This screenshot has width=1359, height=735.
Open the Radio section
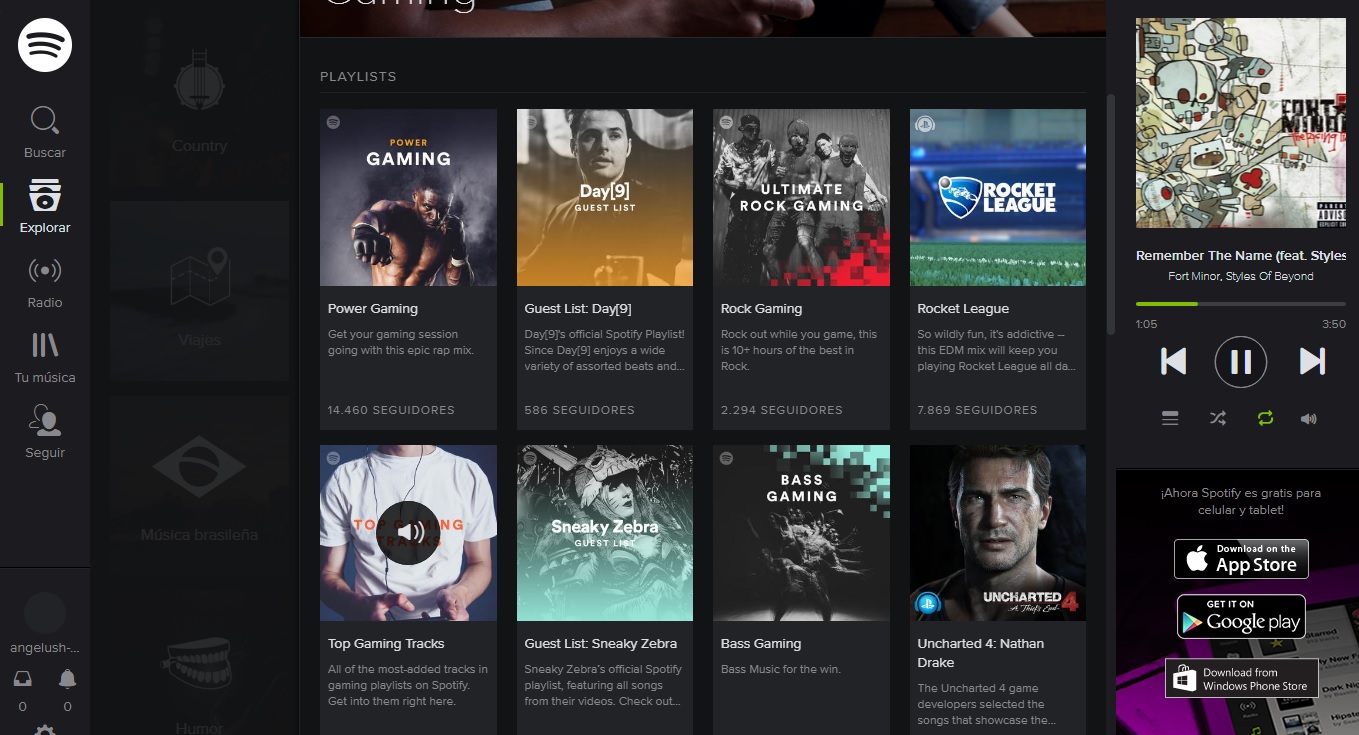[x=45, y=281]
